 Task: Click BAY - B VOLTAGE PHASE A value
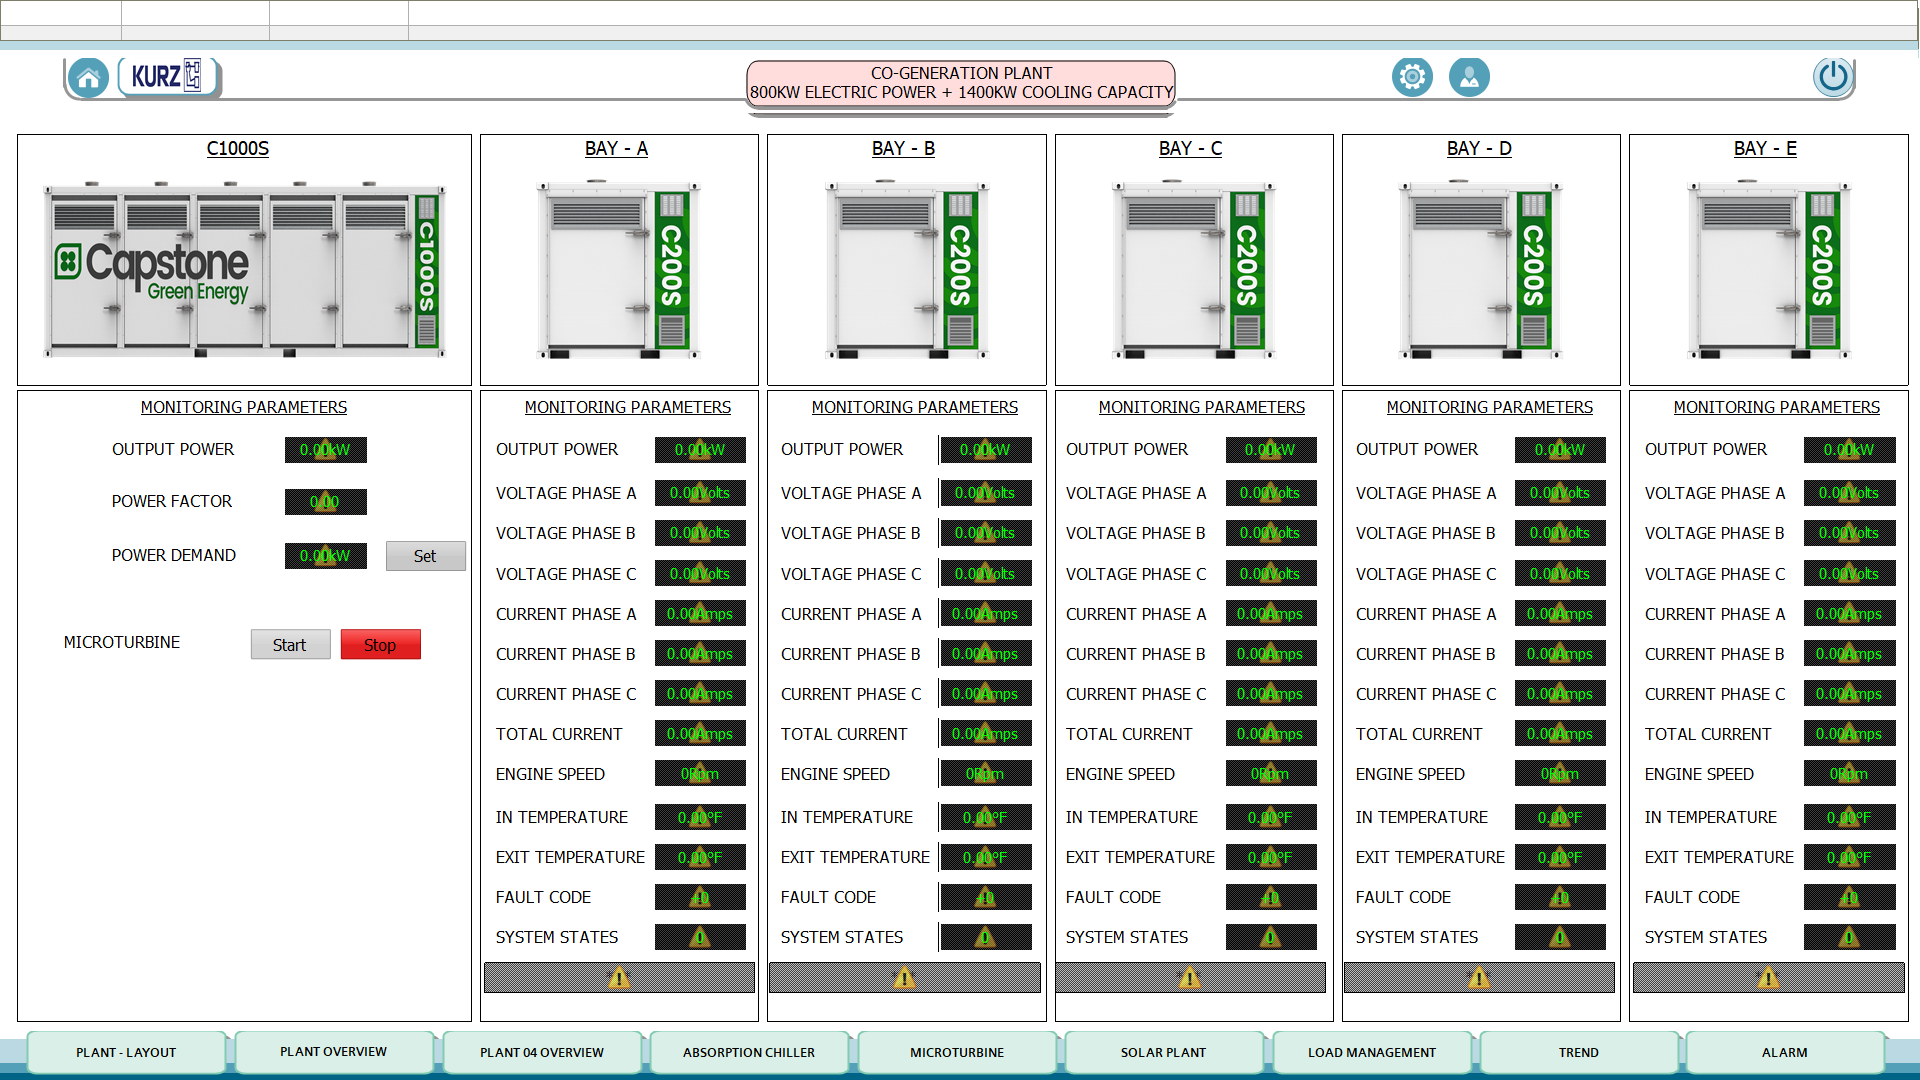(x=985, y=493)
